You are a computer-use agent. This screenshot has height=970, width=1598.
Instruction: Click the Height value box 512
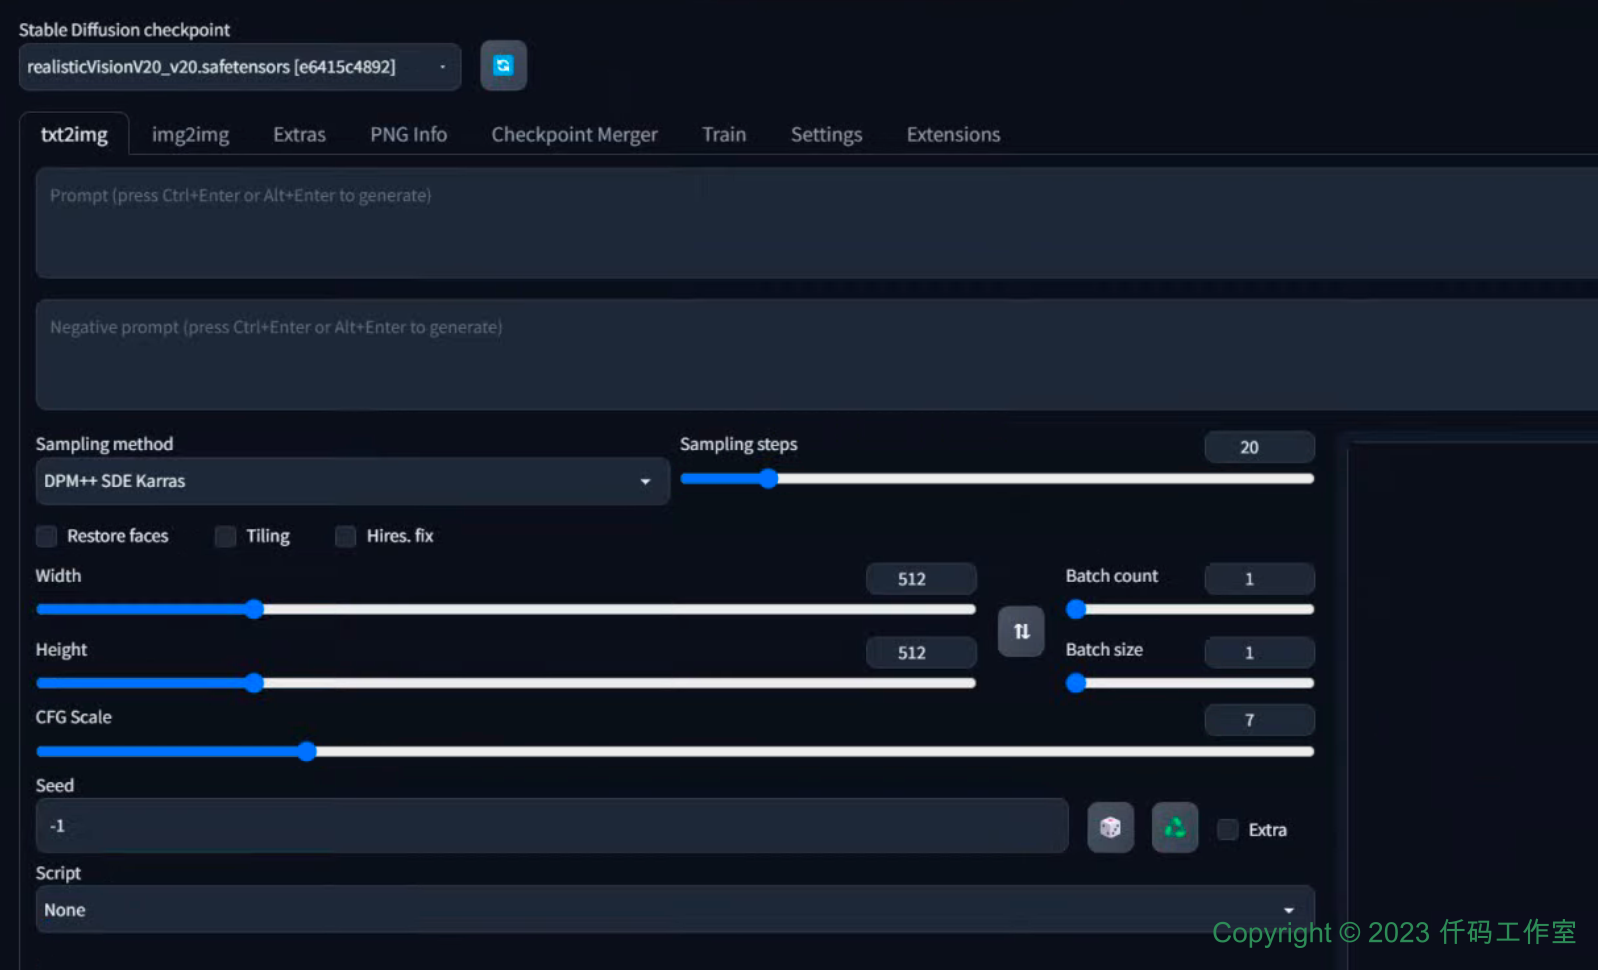point(921,653)
